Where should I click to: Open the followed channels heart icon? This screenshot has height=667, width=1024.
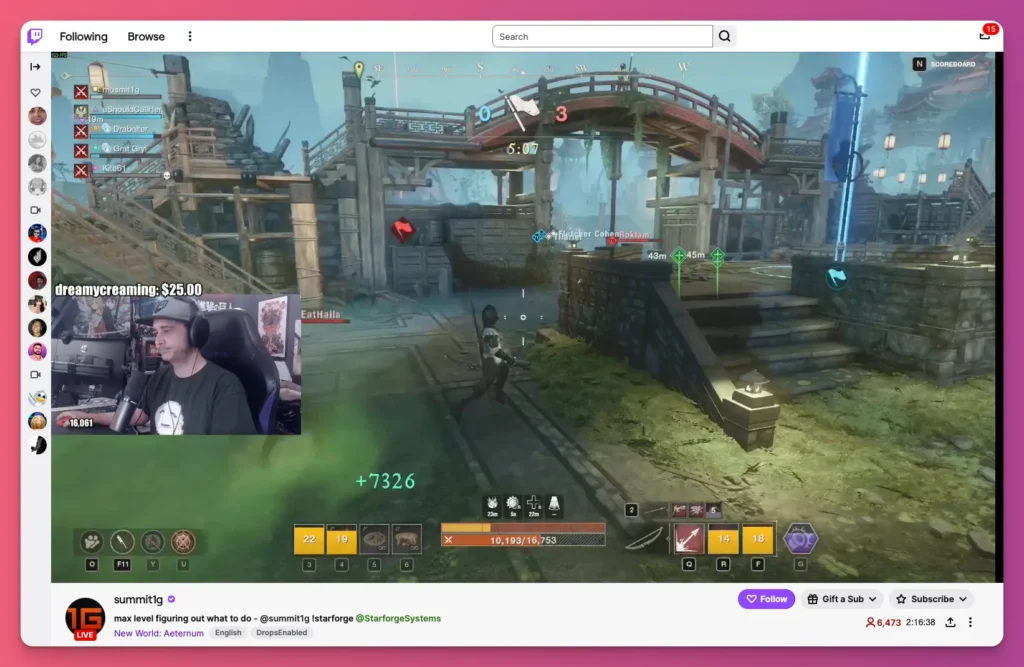pos(36,92)
